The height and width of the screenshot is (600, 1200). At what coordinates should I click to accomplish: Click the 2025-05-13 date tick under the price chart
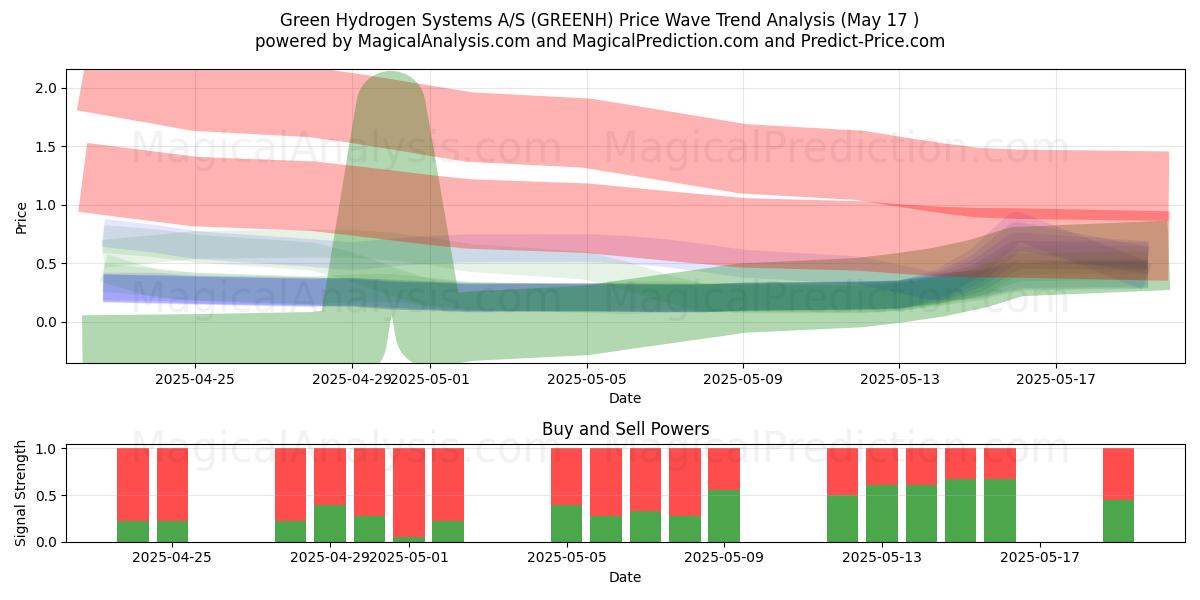point(899,379)
